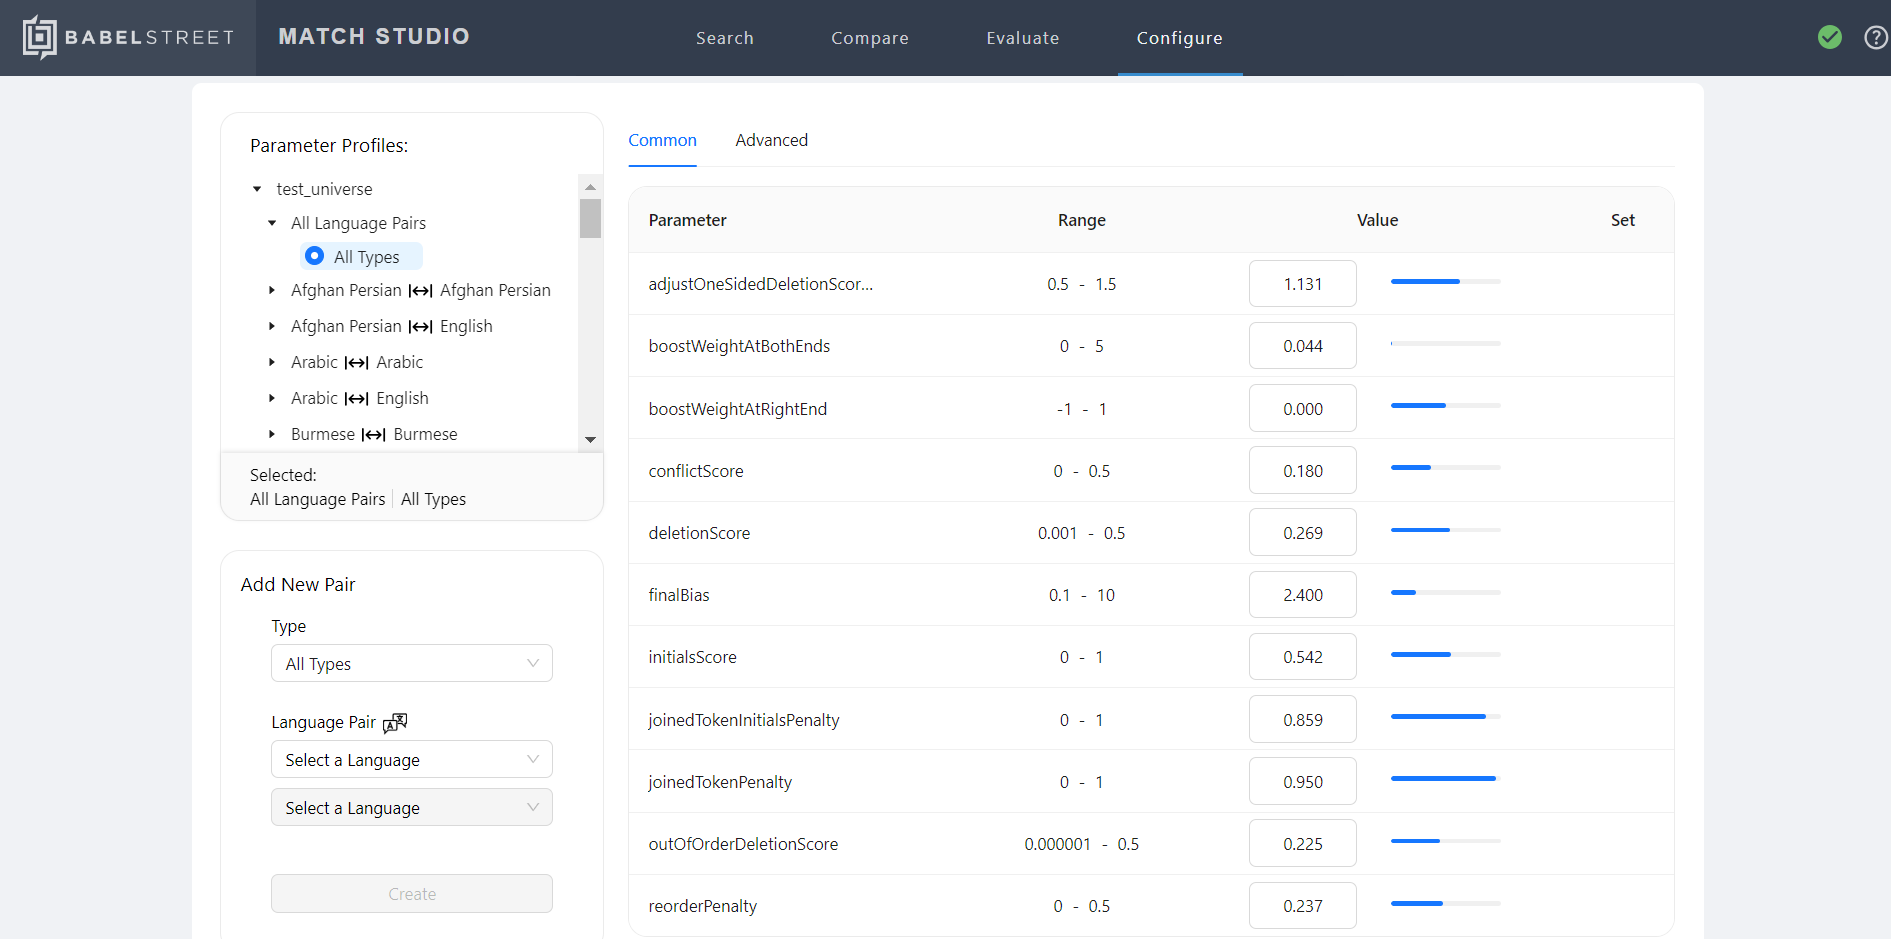Click the MATCH STUDIO title
The height and width of the screenshot is (939, 1891).
[x=374, y=36]
